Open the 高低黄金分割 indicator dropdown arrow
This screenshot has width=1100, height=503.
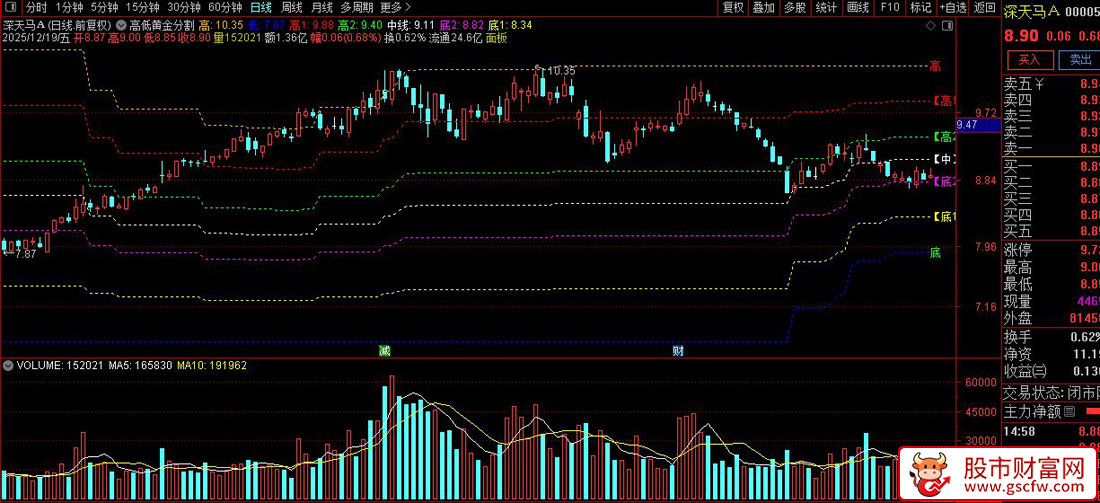(x=122, y=25)
